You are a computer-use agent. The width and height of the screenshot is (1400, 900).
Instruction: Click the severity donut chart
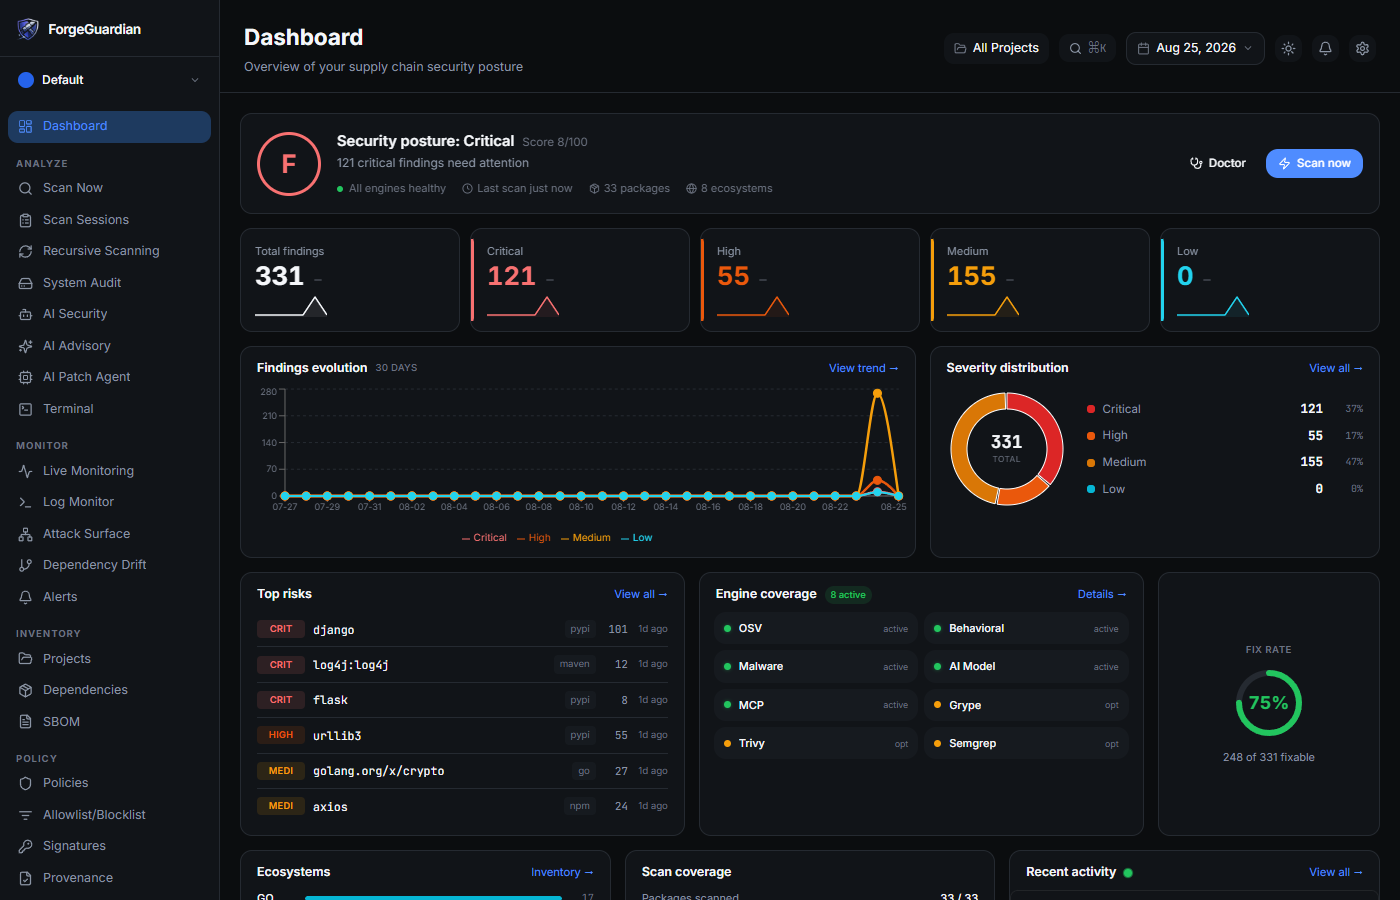[x=1006, y=448]
